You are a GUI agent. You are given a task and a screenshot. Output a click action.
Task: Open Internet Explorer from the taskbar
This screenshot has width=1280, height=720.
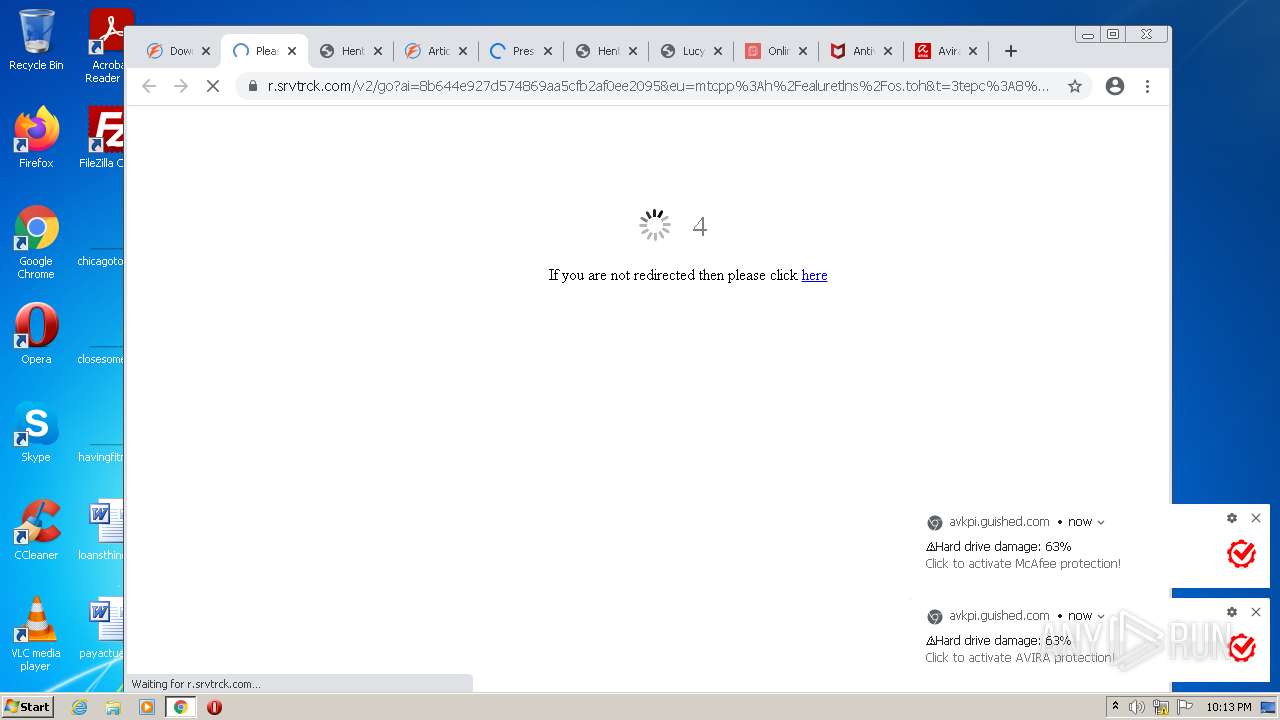pyautogui.click(x=80, y=707)
